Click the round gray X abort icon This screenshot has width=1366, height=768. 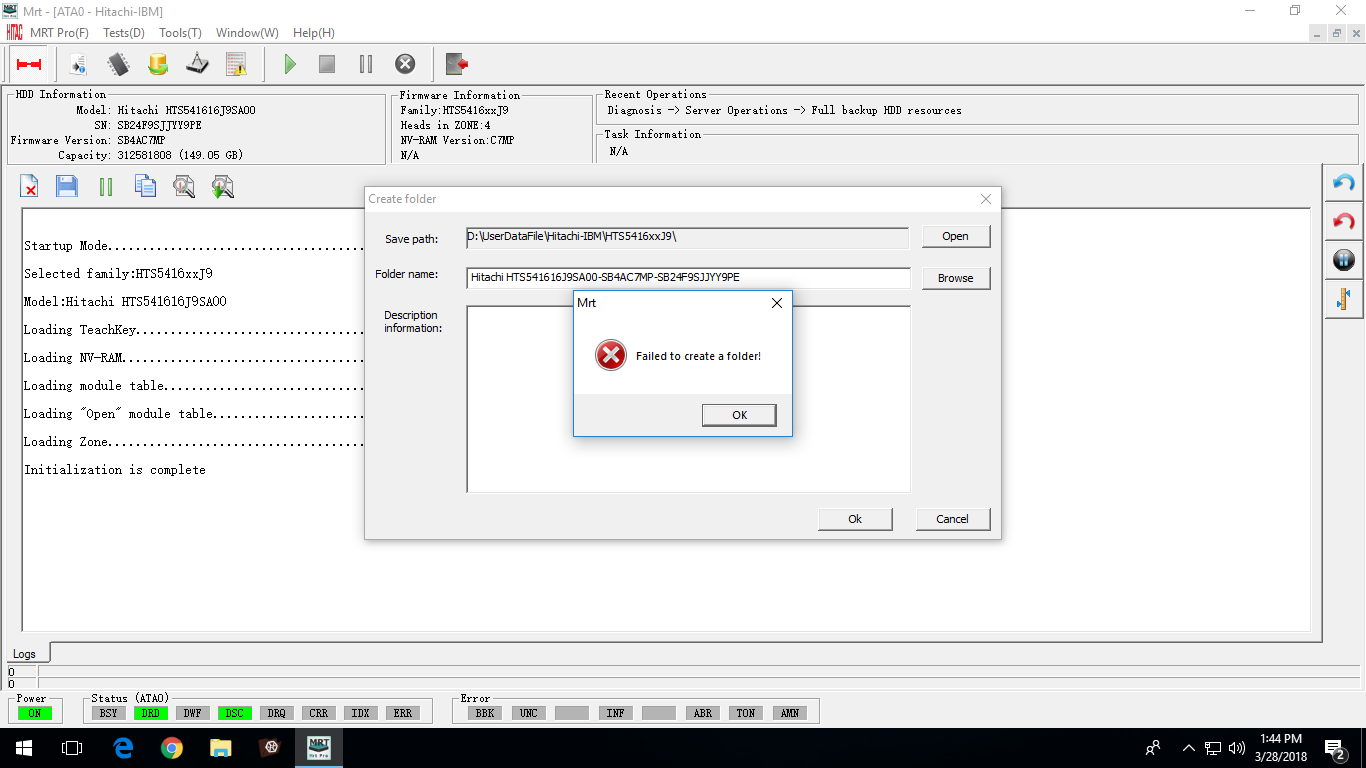pos(405,64)
